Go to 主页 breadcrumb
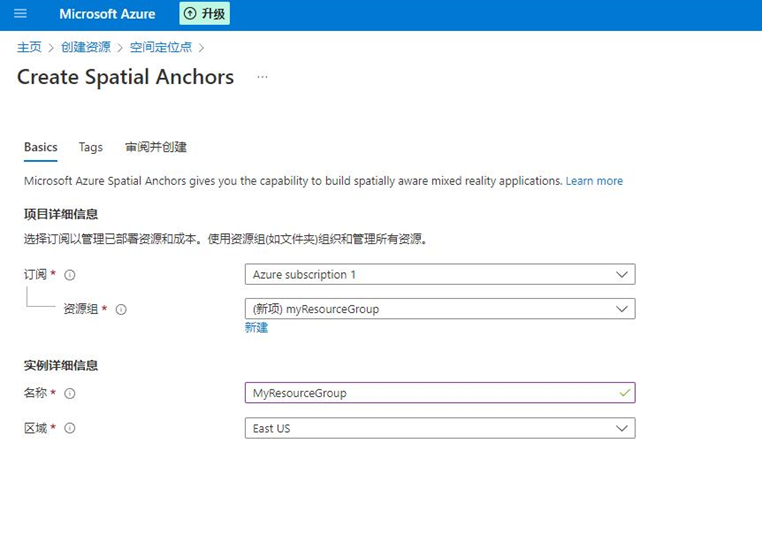The height and width of the screenshot is (558, 762). pyautogui.click(x=29, y=47)
